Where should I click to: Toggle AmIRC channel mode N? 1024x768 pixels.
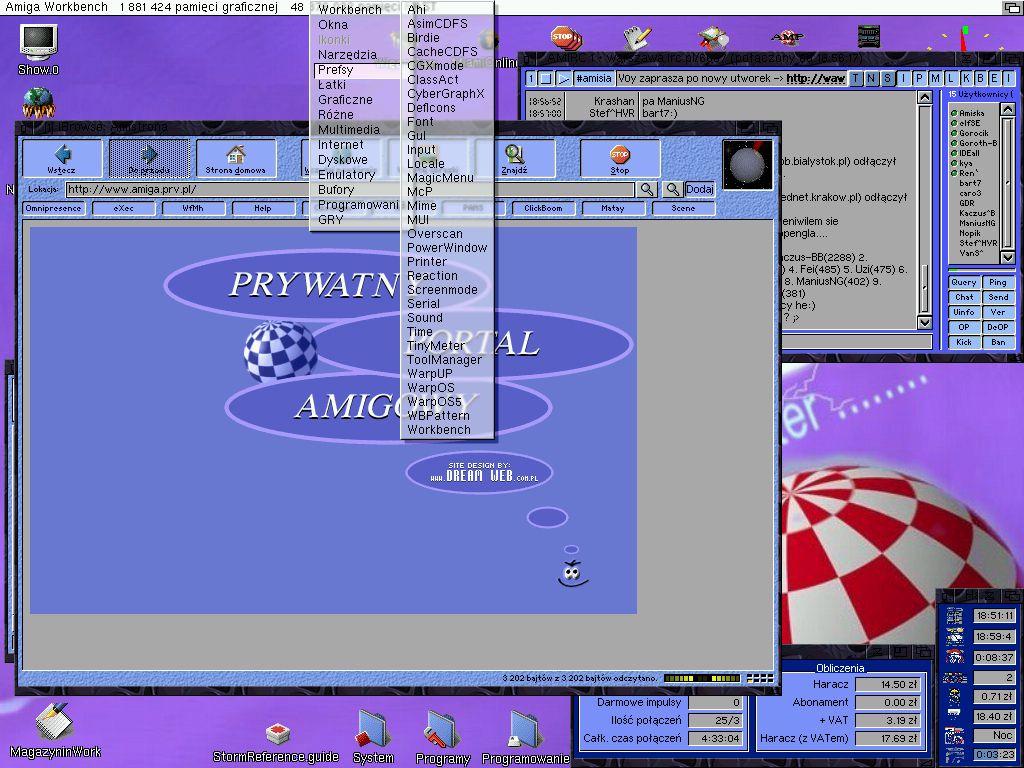point(872,78)
